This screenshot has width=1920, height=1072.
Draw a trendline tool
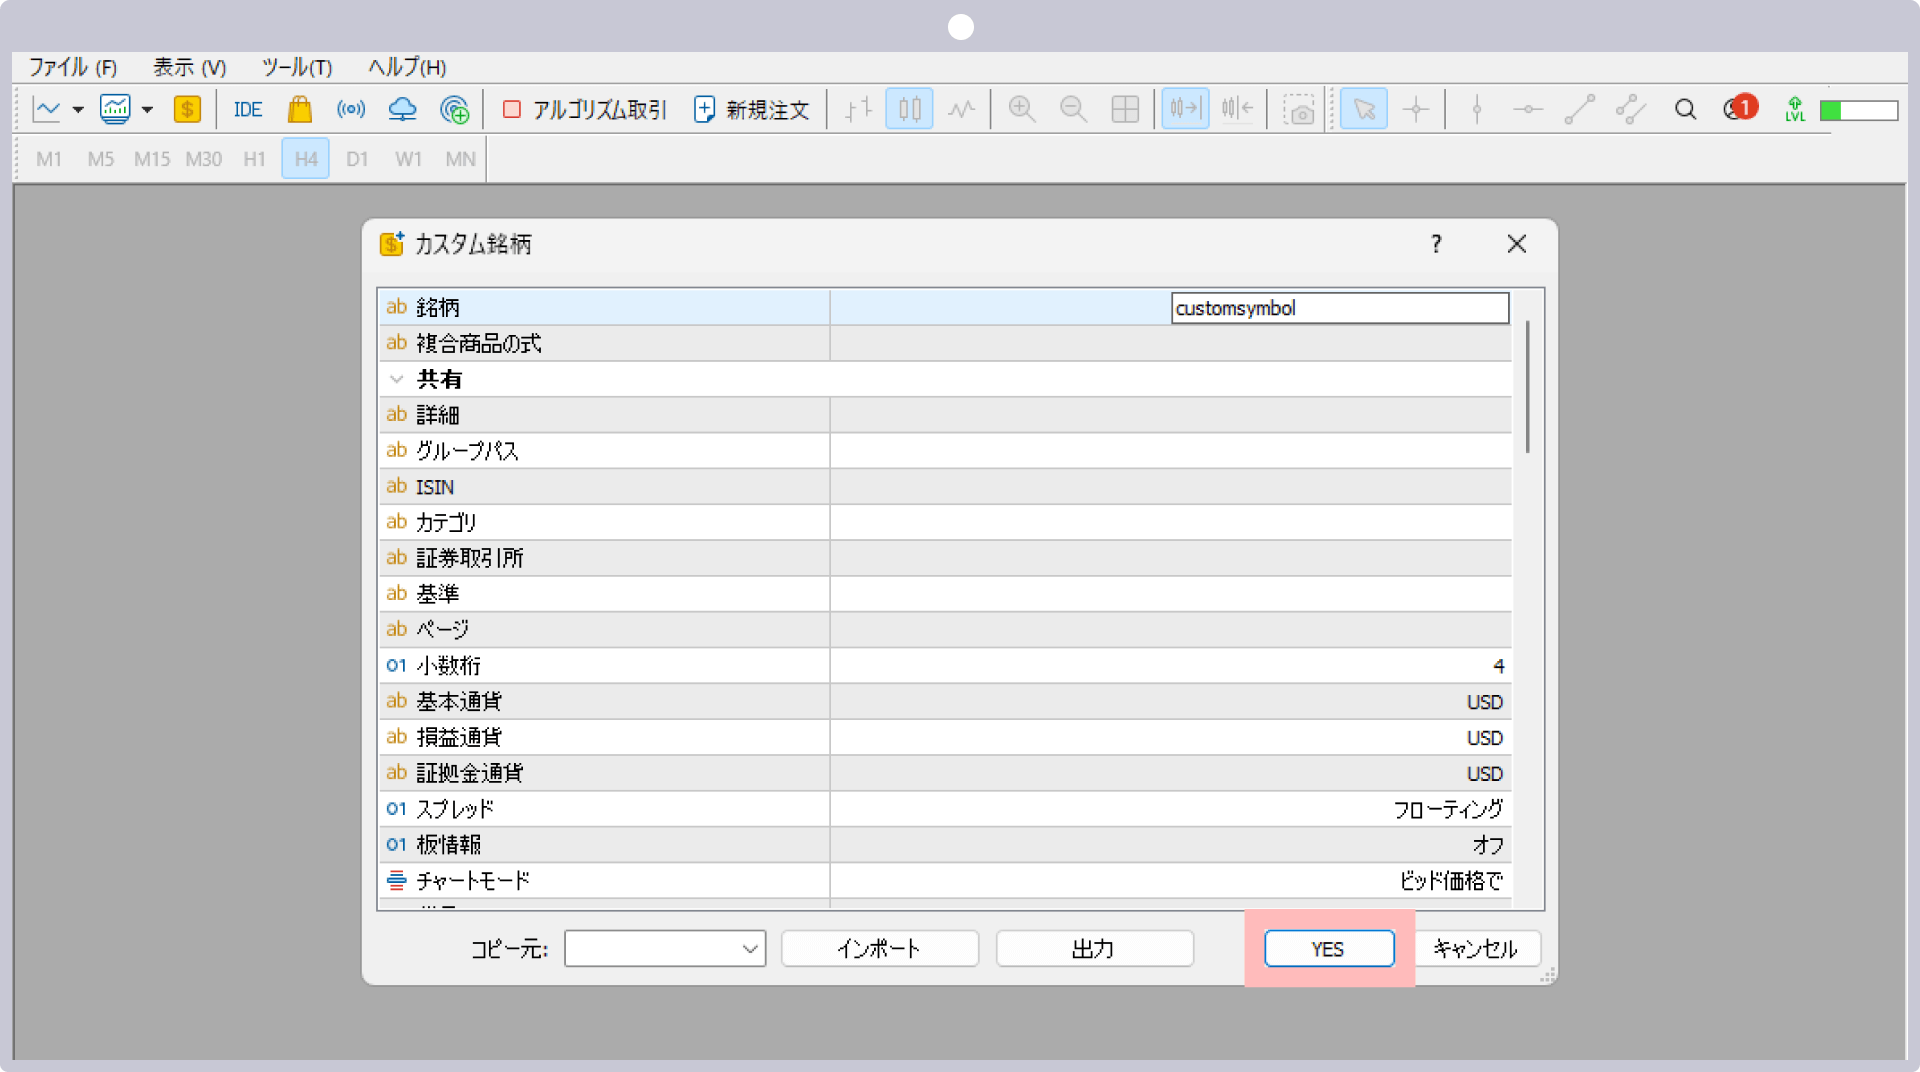point(1579,109)
